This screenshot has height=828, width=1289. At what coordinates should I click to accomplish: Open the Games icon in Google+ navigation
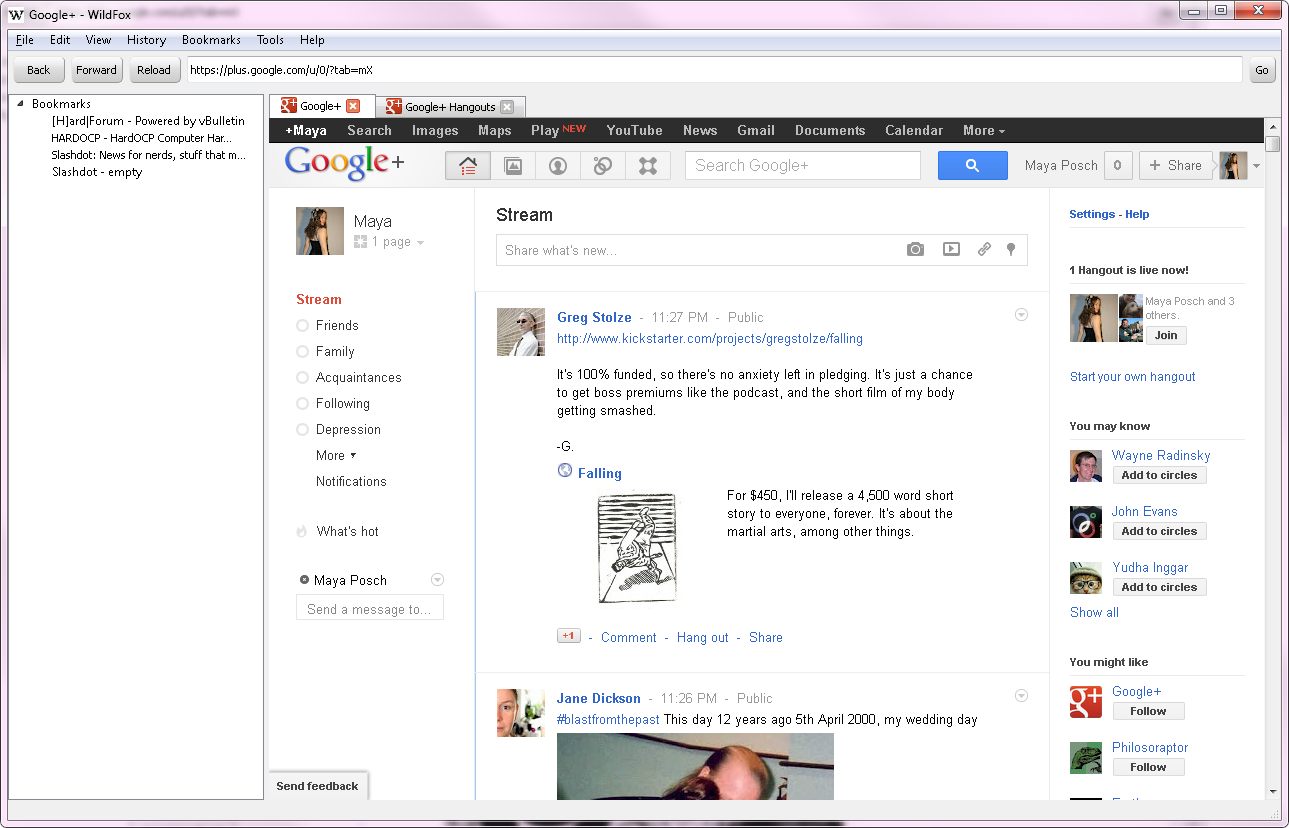(x=648, y=166)
